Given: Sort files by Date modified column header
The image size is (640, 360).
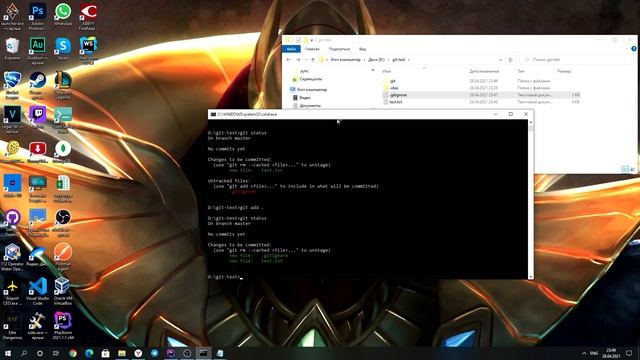Looking at the screenshot, I should click(484, 71).
